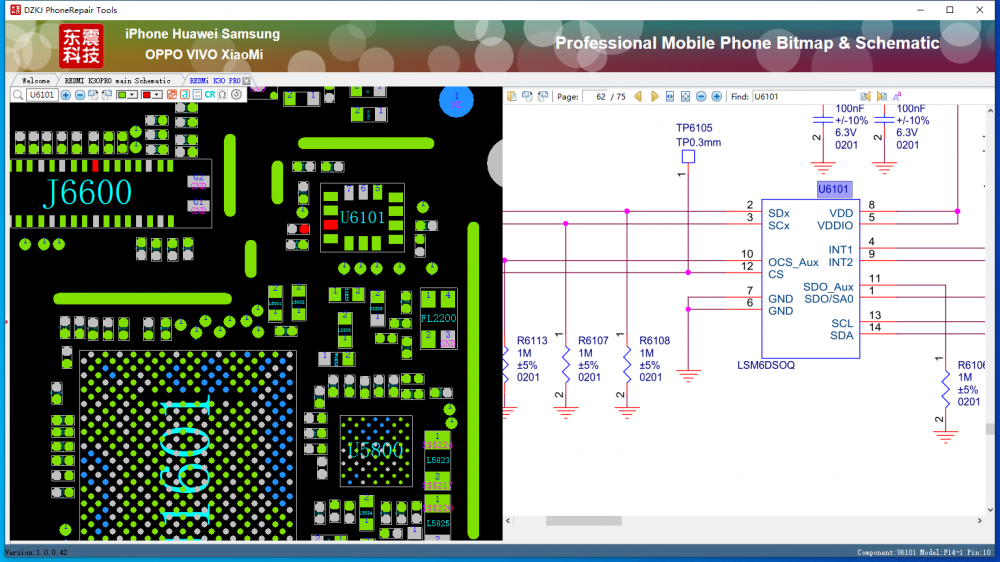Click the fit page icon in schematic toolbar
Viewport: 1000px width, 562px height.
click(x=686, y=96)
